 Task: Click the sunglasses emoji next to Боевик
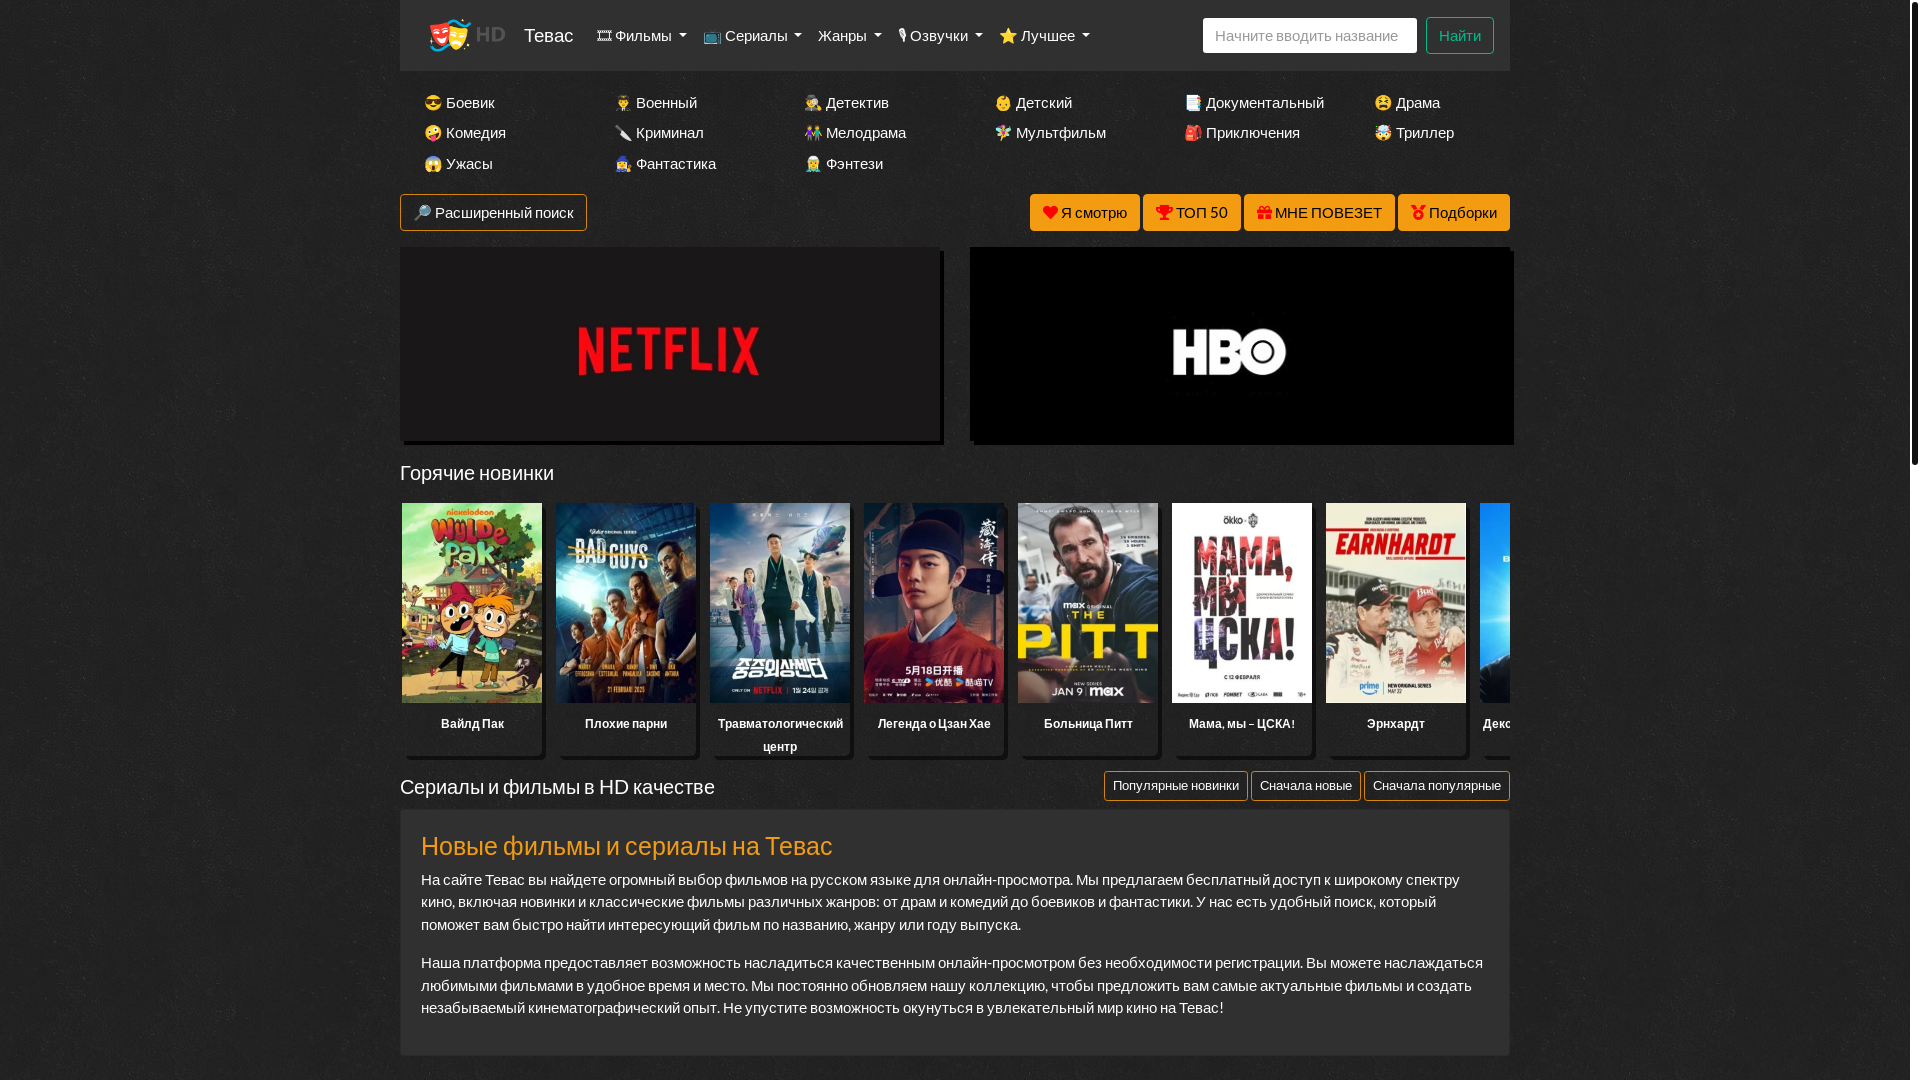click(433, 103)
